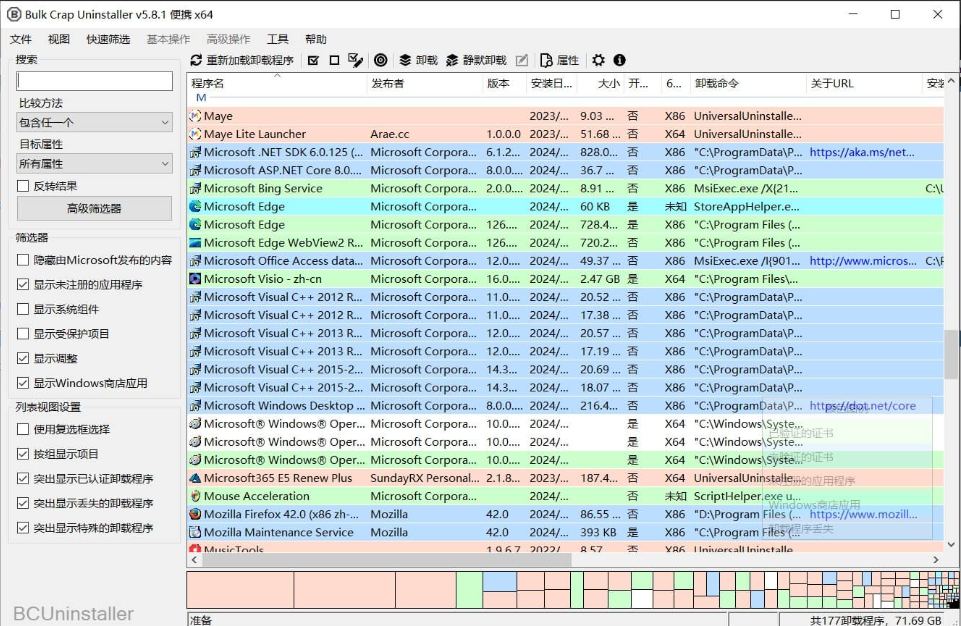Screen dimensions: 961x626
Task: Click the reload uninstallers refresh icon
Action: click(196, 60)
